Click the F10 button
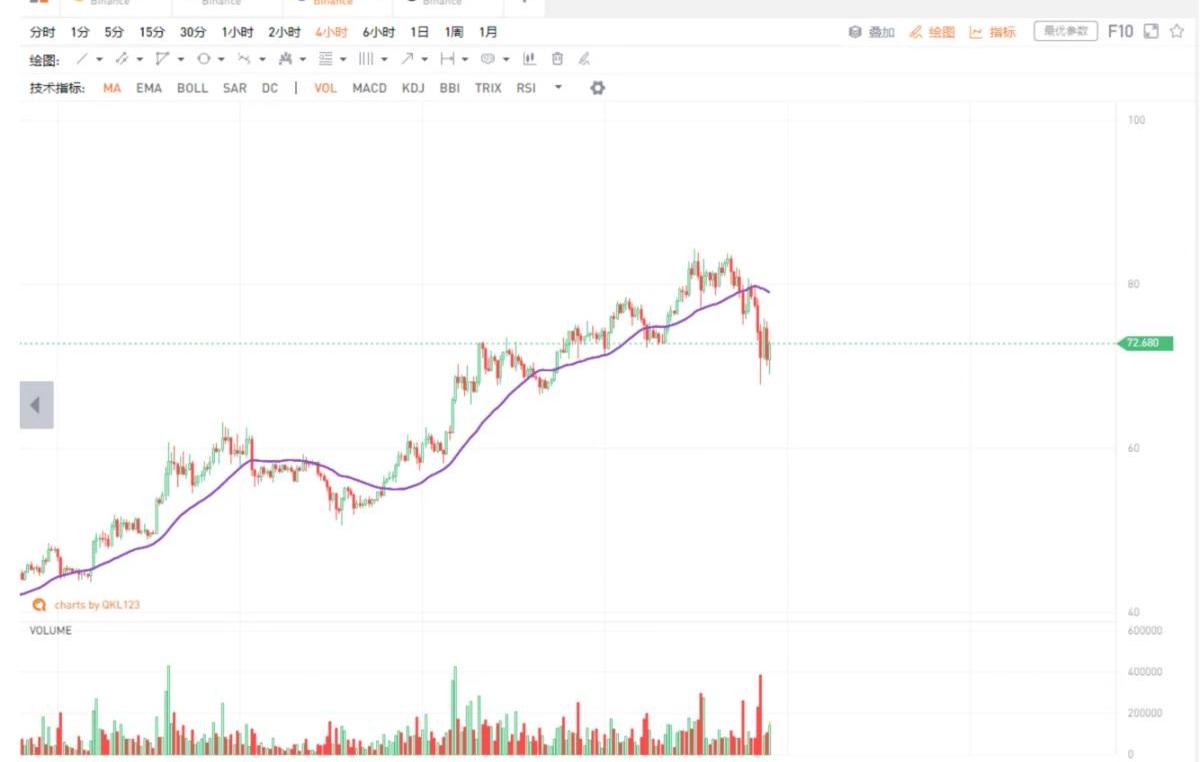 tap(1120, 32)
